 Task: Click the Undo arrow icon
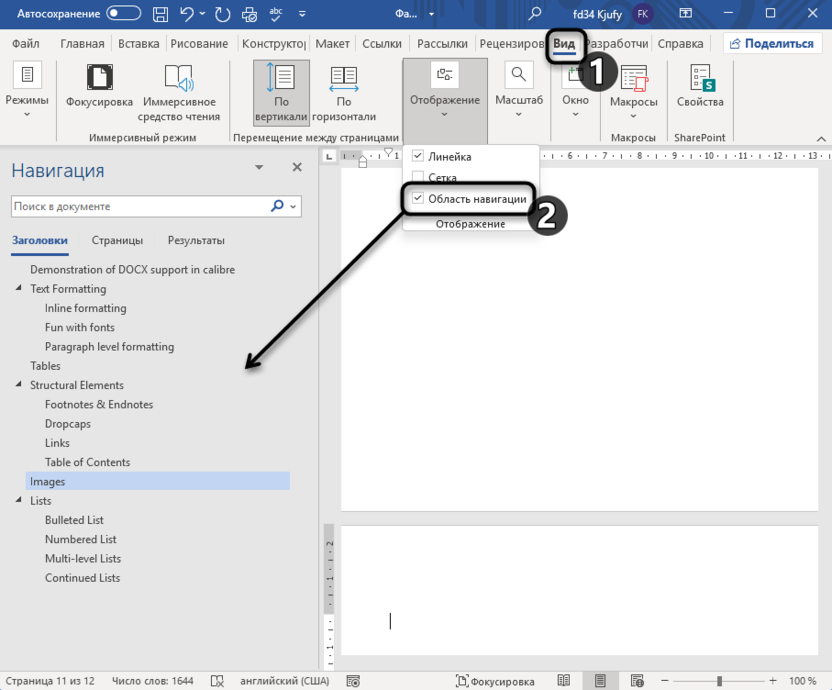pyautogui.click(x=186, y=13)
